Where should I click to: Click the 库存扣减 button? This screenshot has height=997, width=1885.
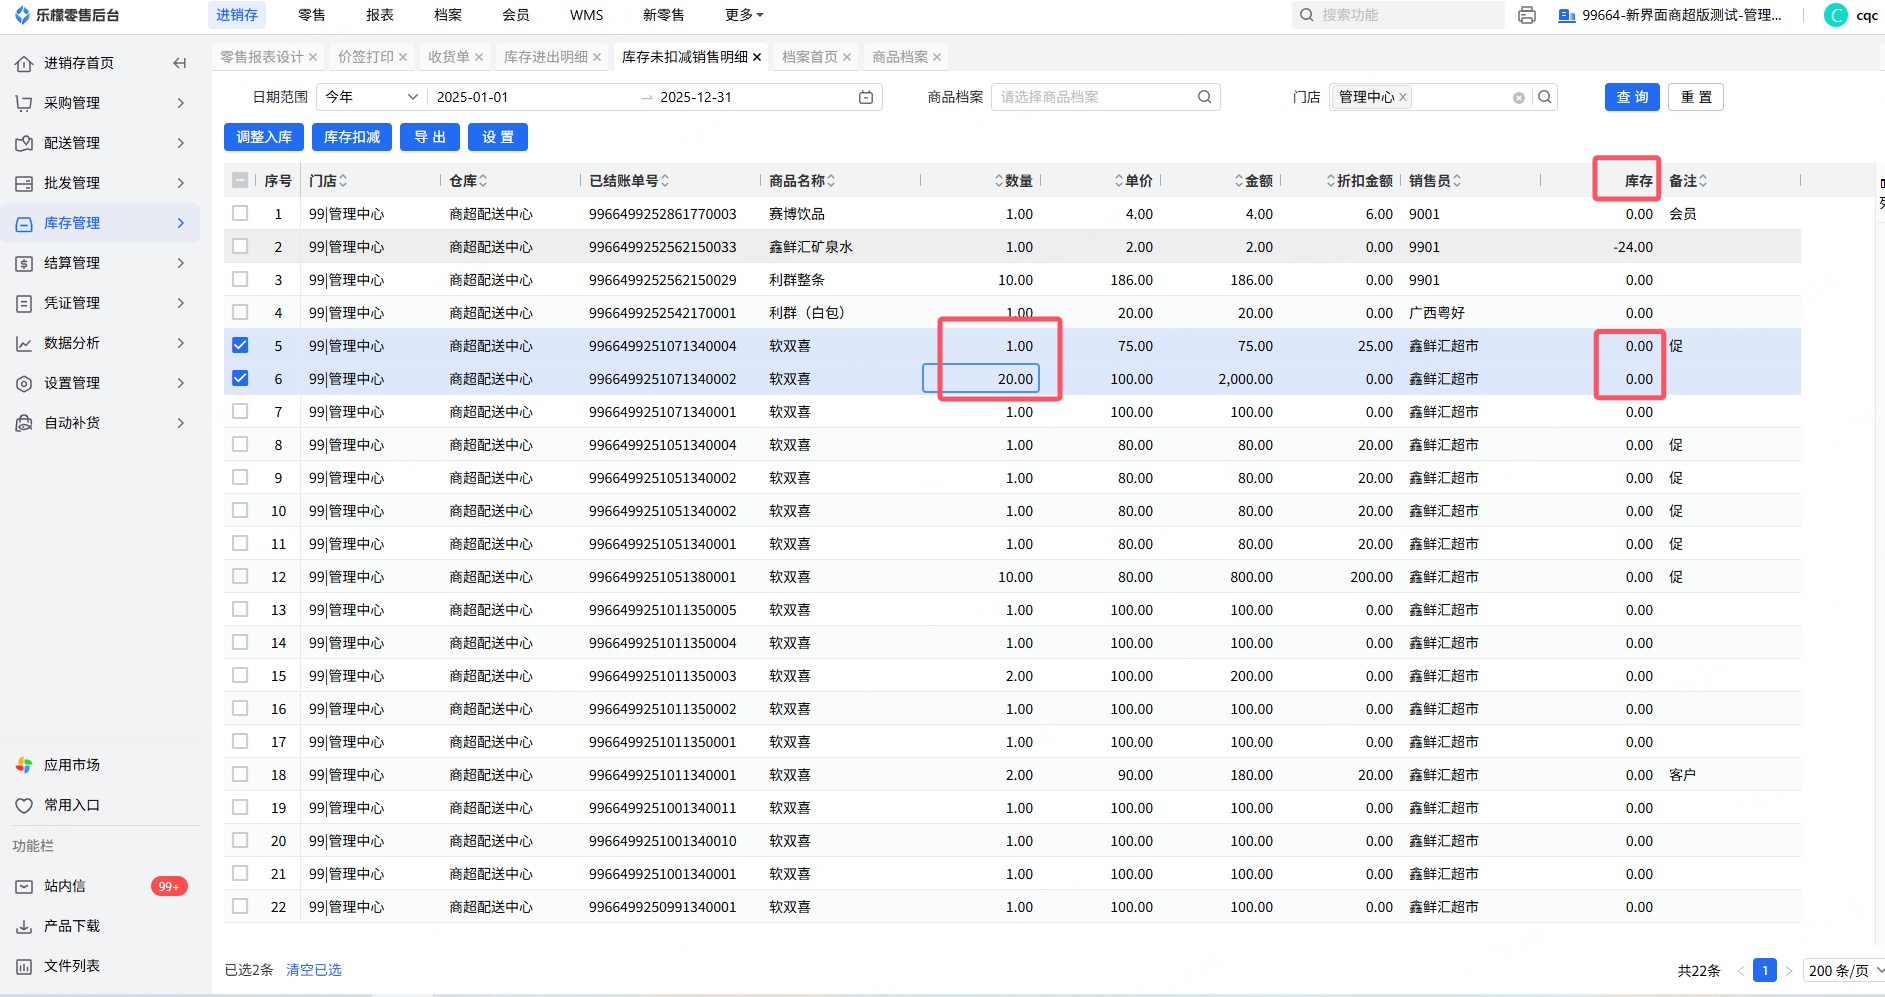(x=352, y=137)
